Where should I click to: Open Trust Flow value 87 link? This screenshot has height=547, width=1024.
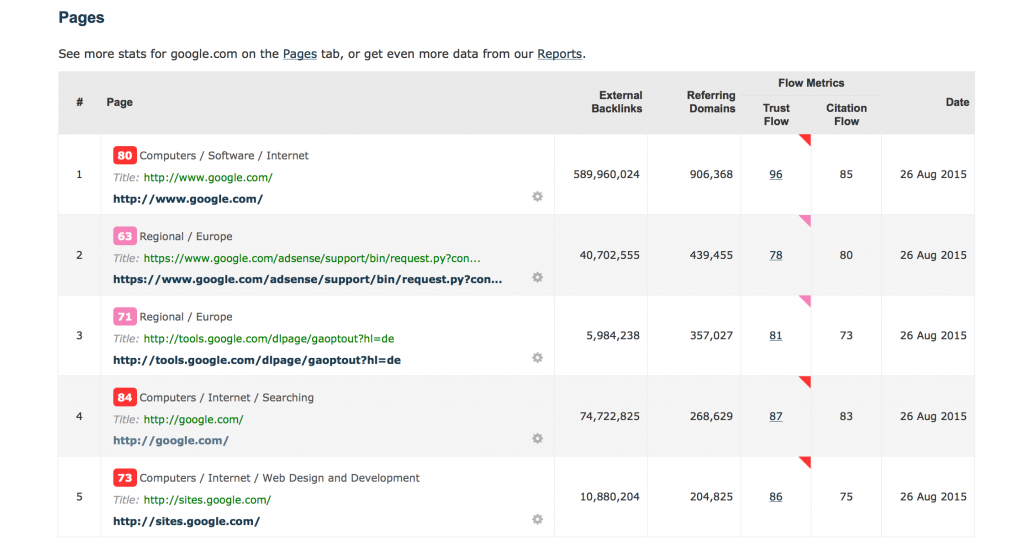click(776, 416)
